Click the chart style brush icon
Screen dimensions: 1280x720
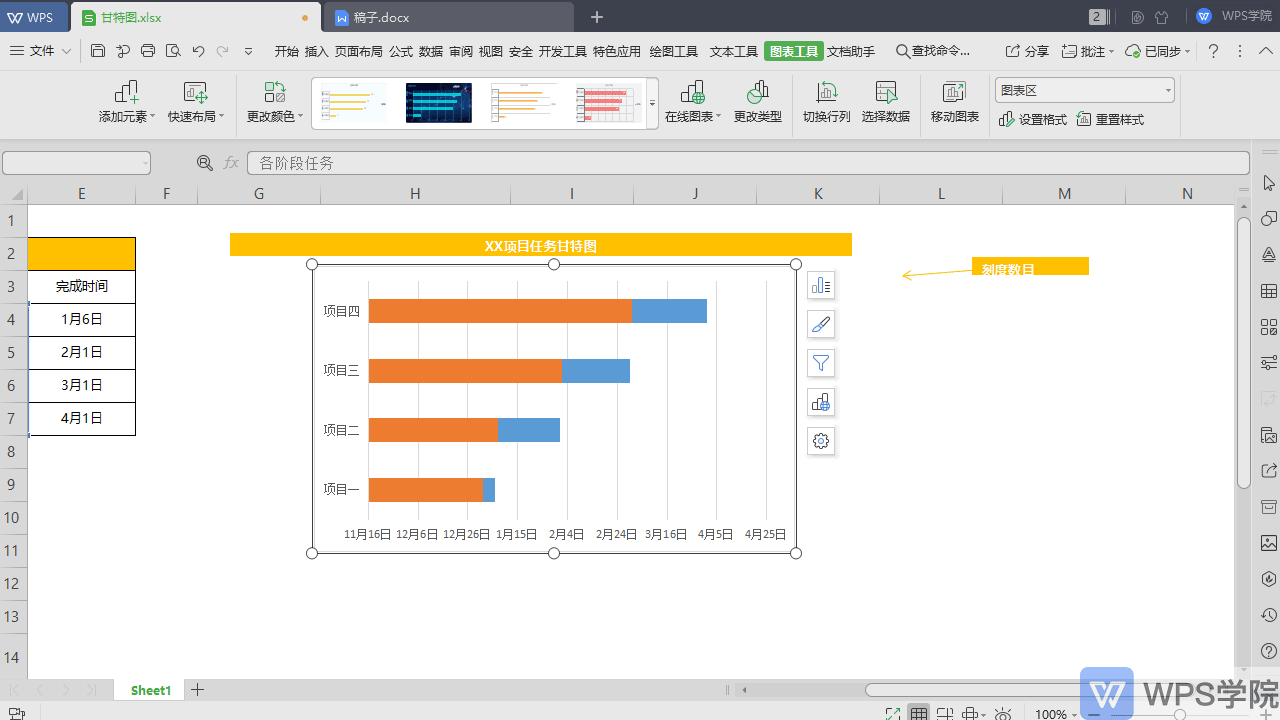pyautogui.click(x=821, y=325)
